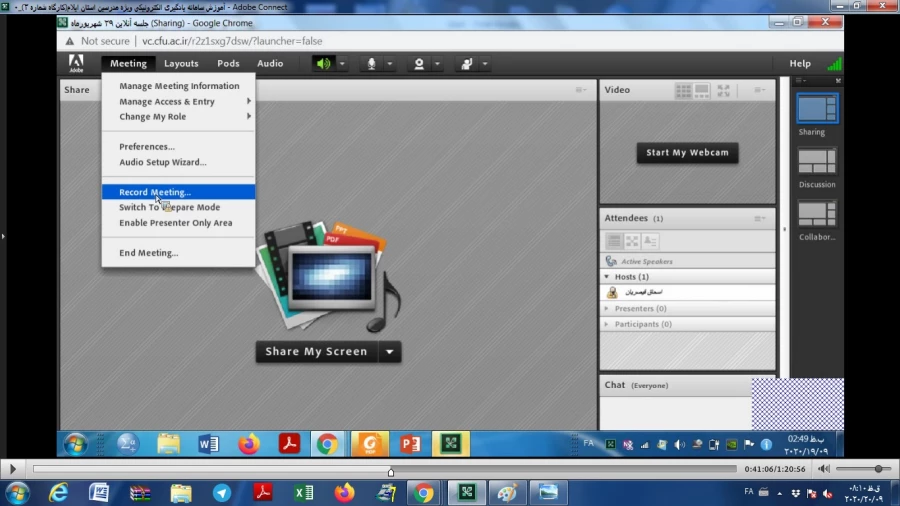Toggle the green speaker audio button

pos(323,64)
